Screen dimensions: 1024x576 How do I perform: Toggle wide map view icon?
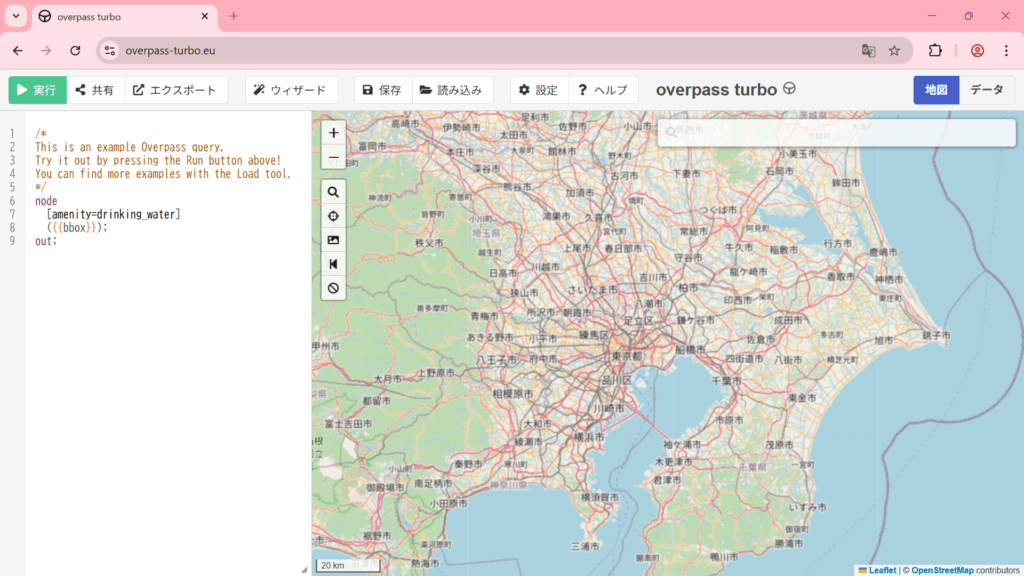point(334,264)
